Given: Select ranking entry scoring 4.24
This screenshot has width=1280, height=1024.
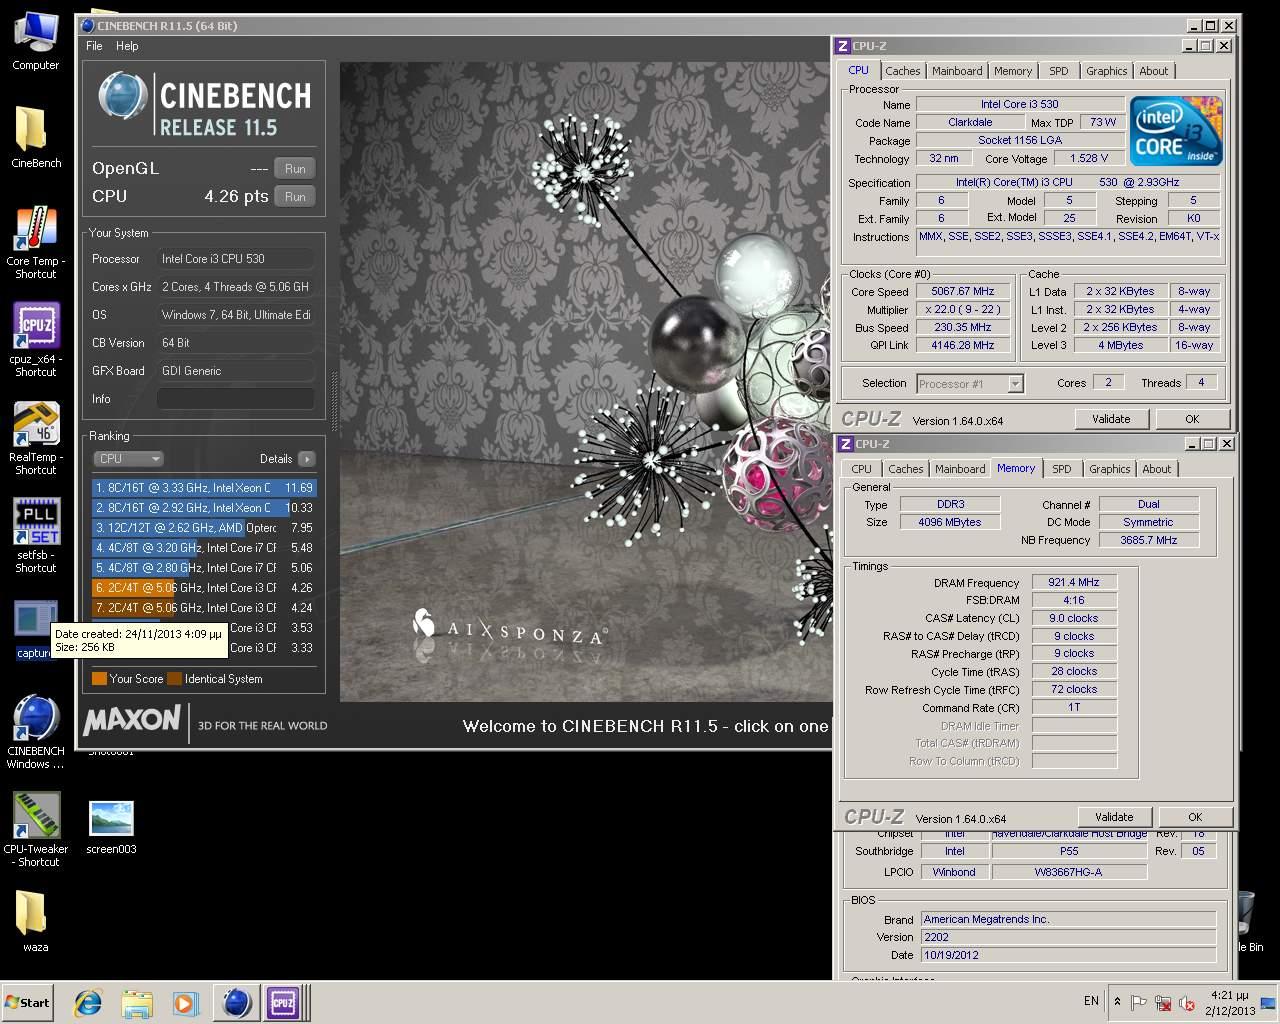Looking at the screenshot, I should [204, 608].
